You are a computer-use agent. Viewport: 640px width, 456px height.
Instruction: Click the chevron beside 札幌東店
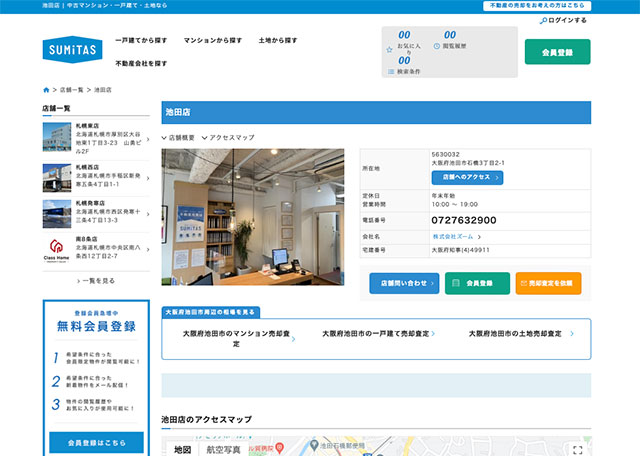point(148,139)
